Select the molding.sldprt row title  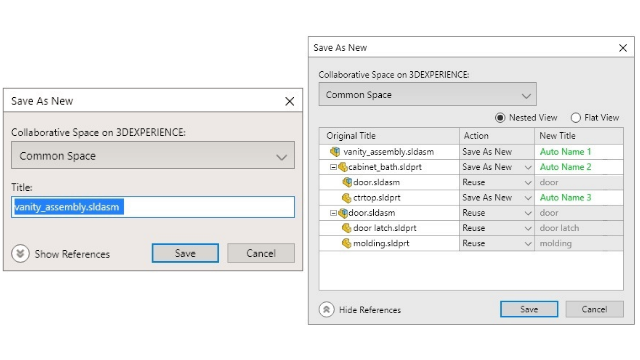click(x=381, y=243)
